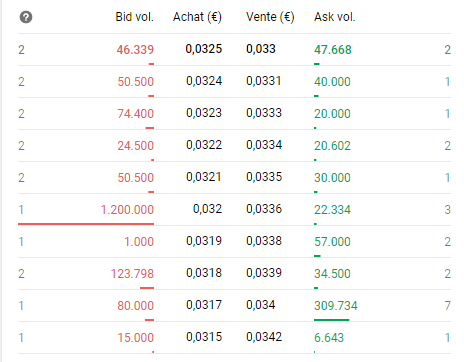Click bid volume 74.400

135,114
